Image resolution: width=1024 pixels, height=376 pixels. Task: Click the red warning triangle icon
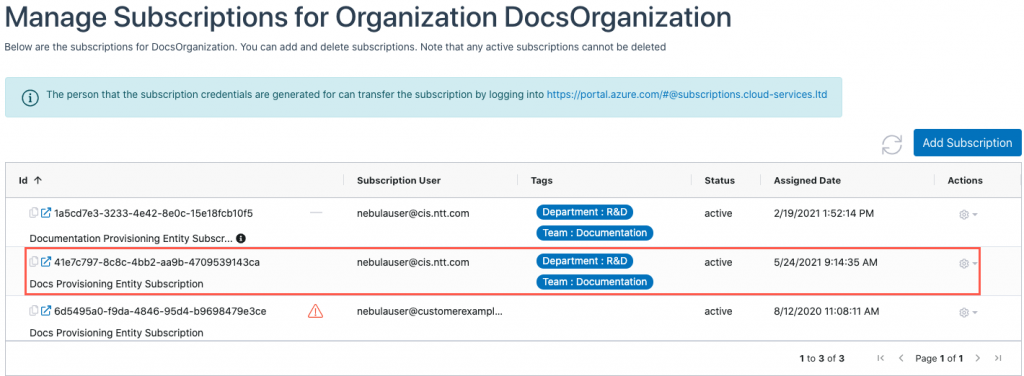coord(315,312)
